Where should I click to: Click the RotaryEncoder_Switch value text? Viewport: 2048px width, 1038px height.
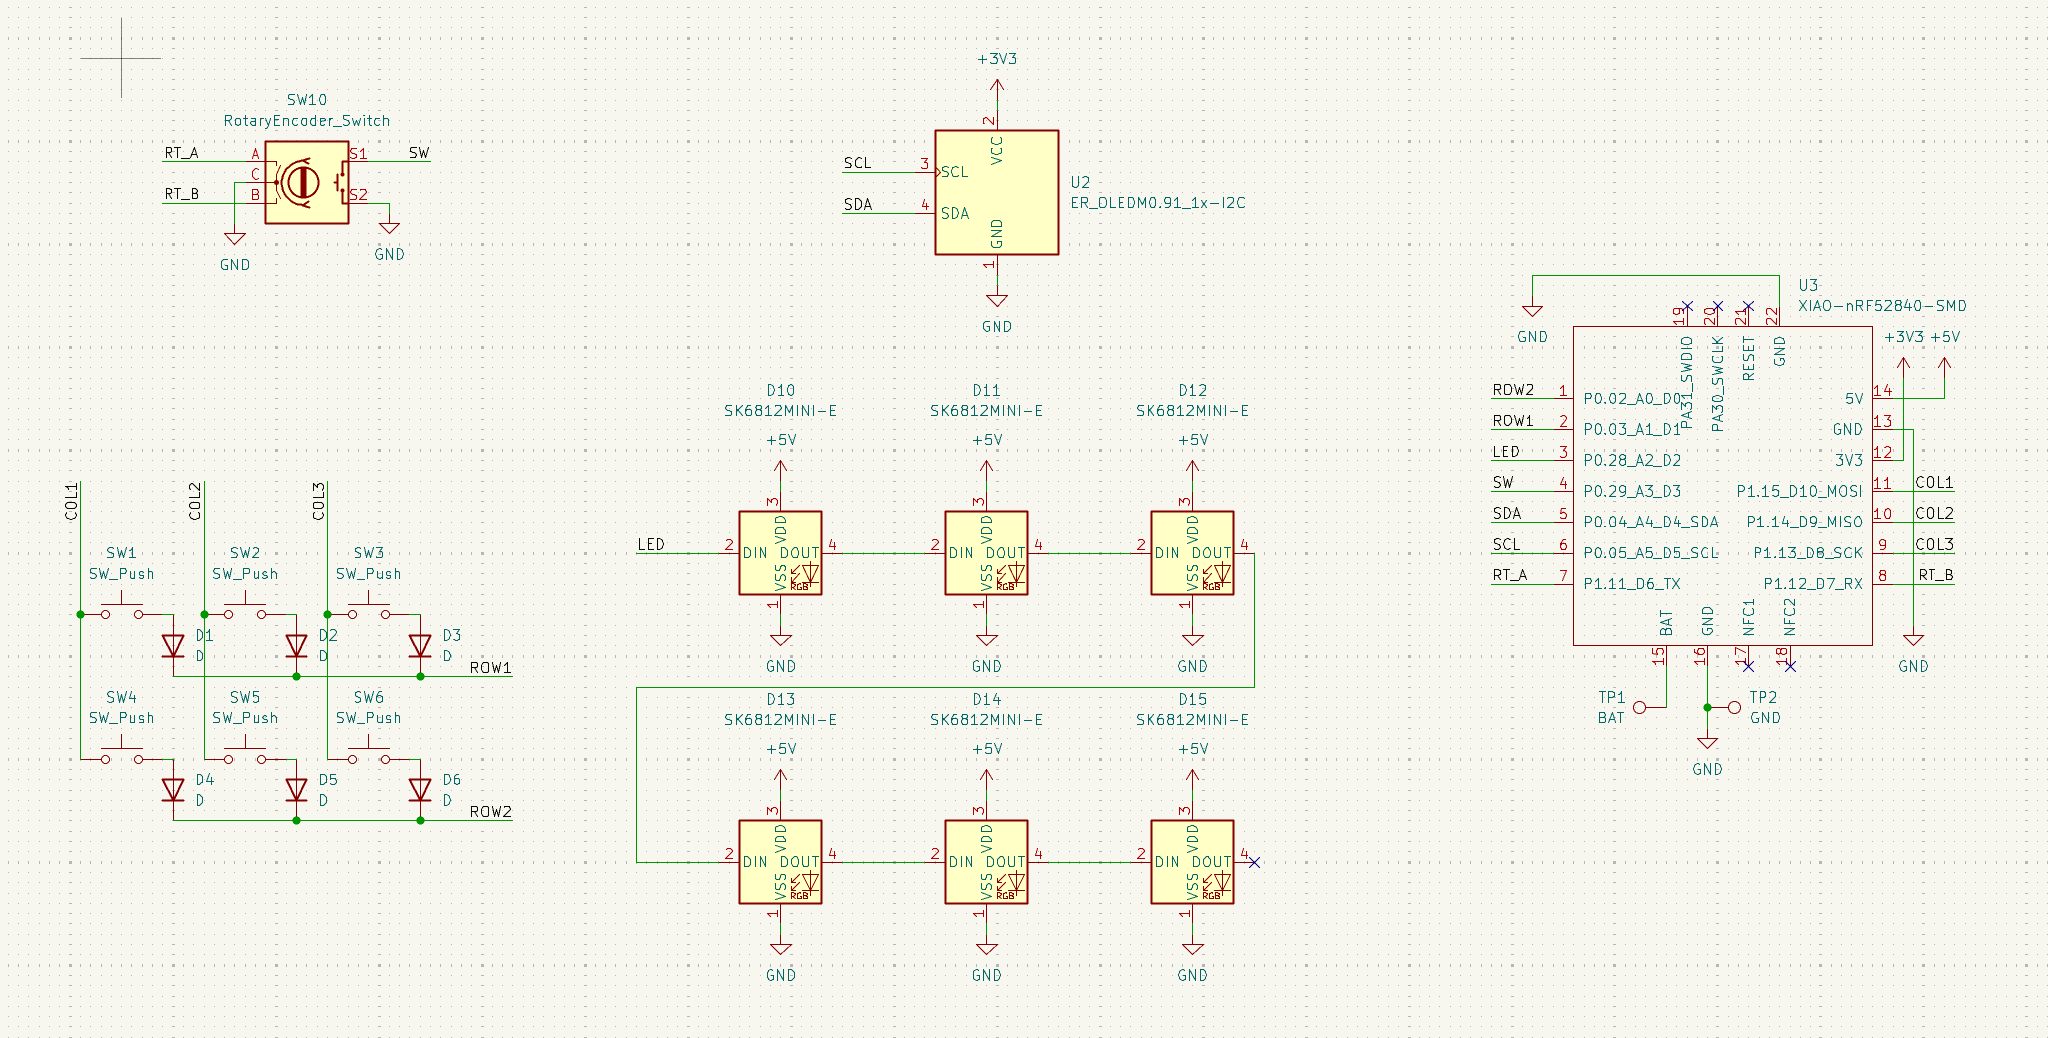307,121
